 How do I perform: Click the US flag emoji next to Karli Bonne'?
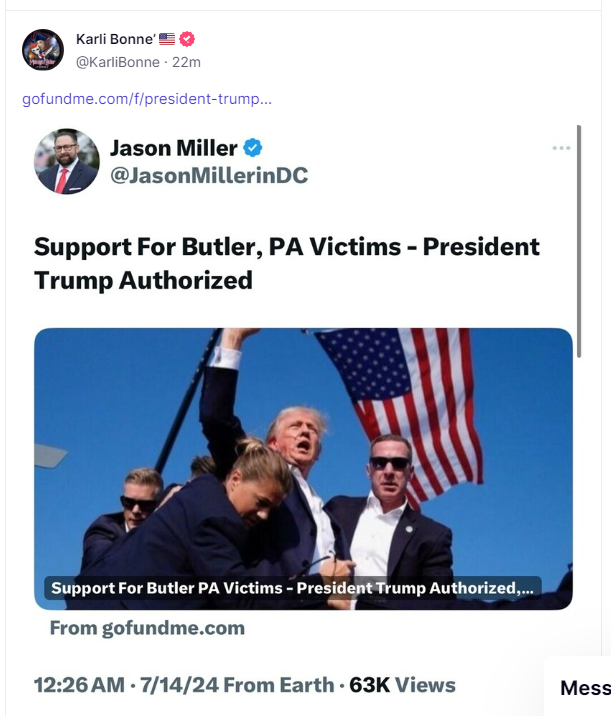[167, 39]
